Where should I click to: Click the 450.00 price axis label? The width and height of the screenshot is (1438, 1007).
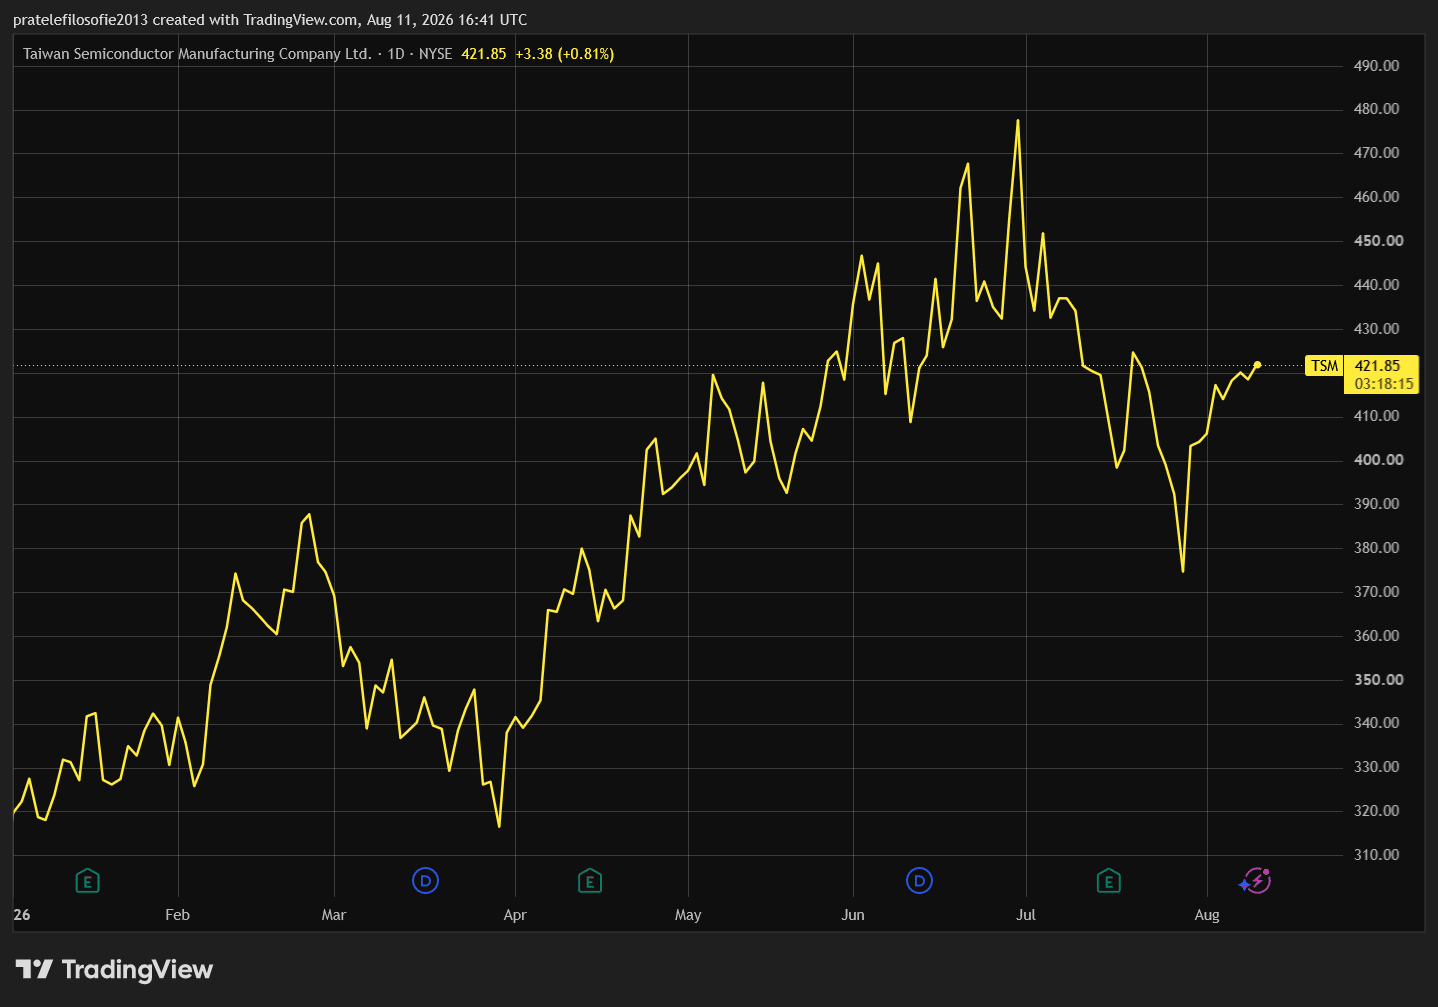click(x=1379, y=241)
